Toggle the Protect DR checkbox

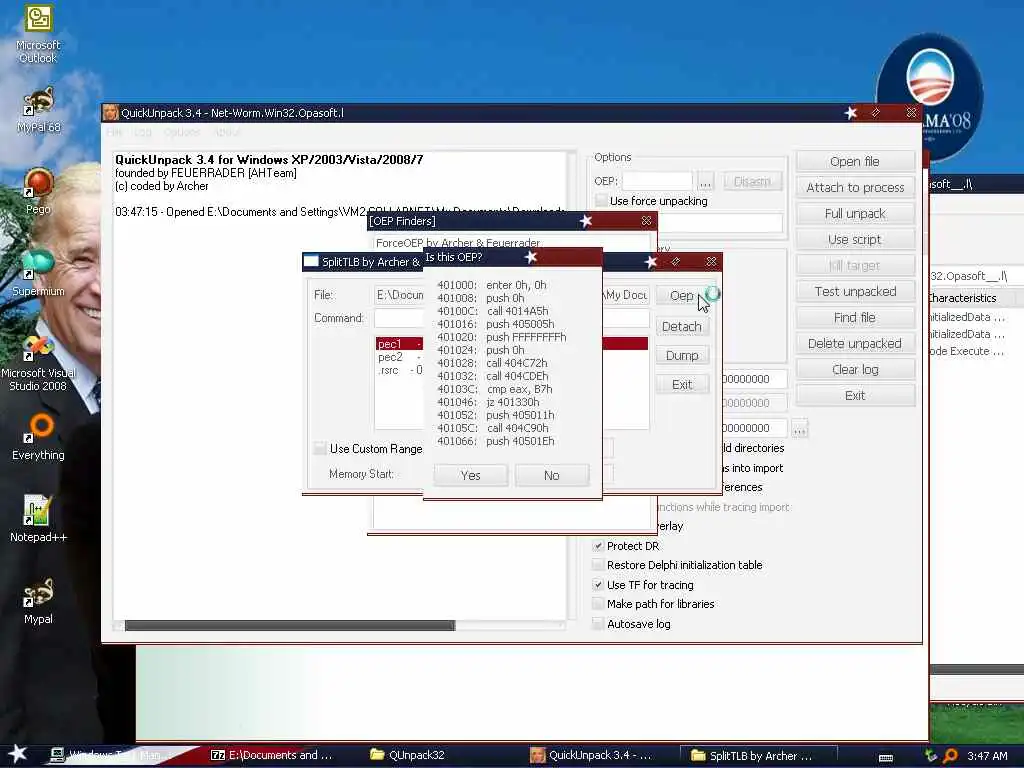pos(598,546)
